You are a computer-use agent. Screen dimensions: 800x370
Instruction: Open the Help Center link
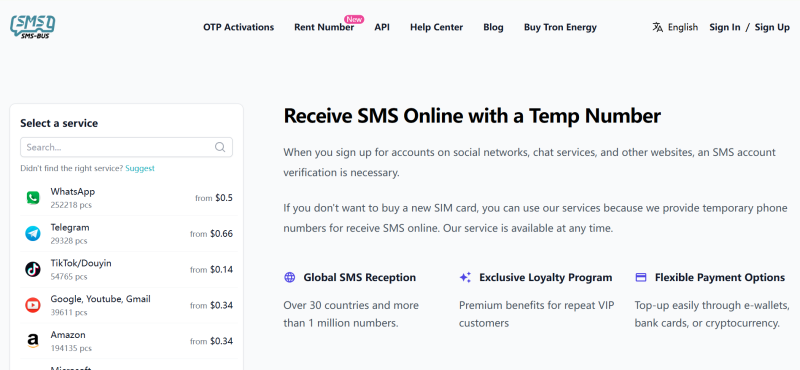coord(437,28)
